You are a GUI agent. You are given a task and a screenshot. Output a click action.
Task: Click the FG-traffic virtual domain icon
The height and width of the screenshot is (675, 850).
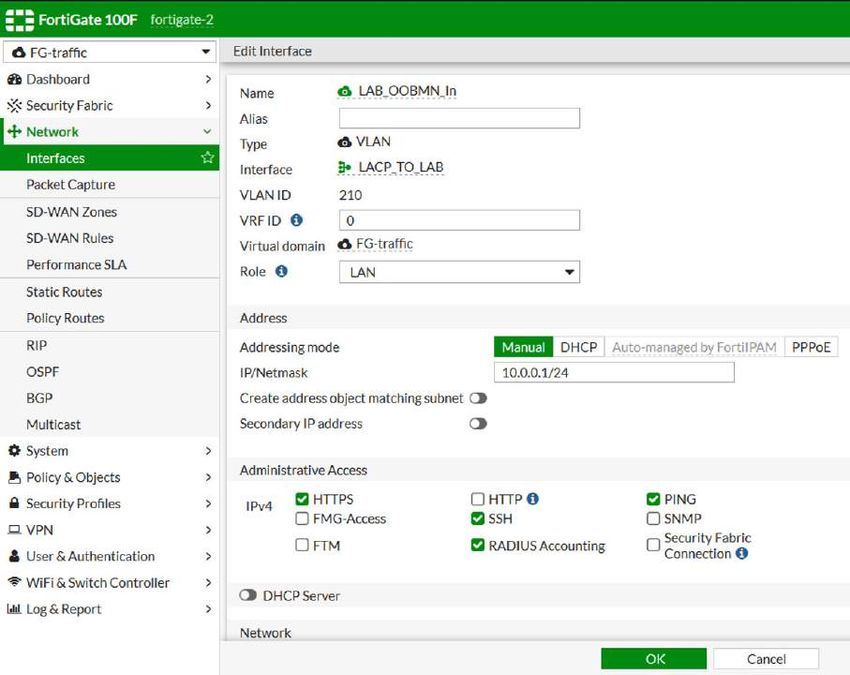pyautogui.click(x=344, y=245)
